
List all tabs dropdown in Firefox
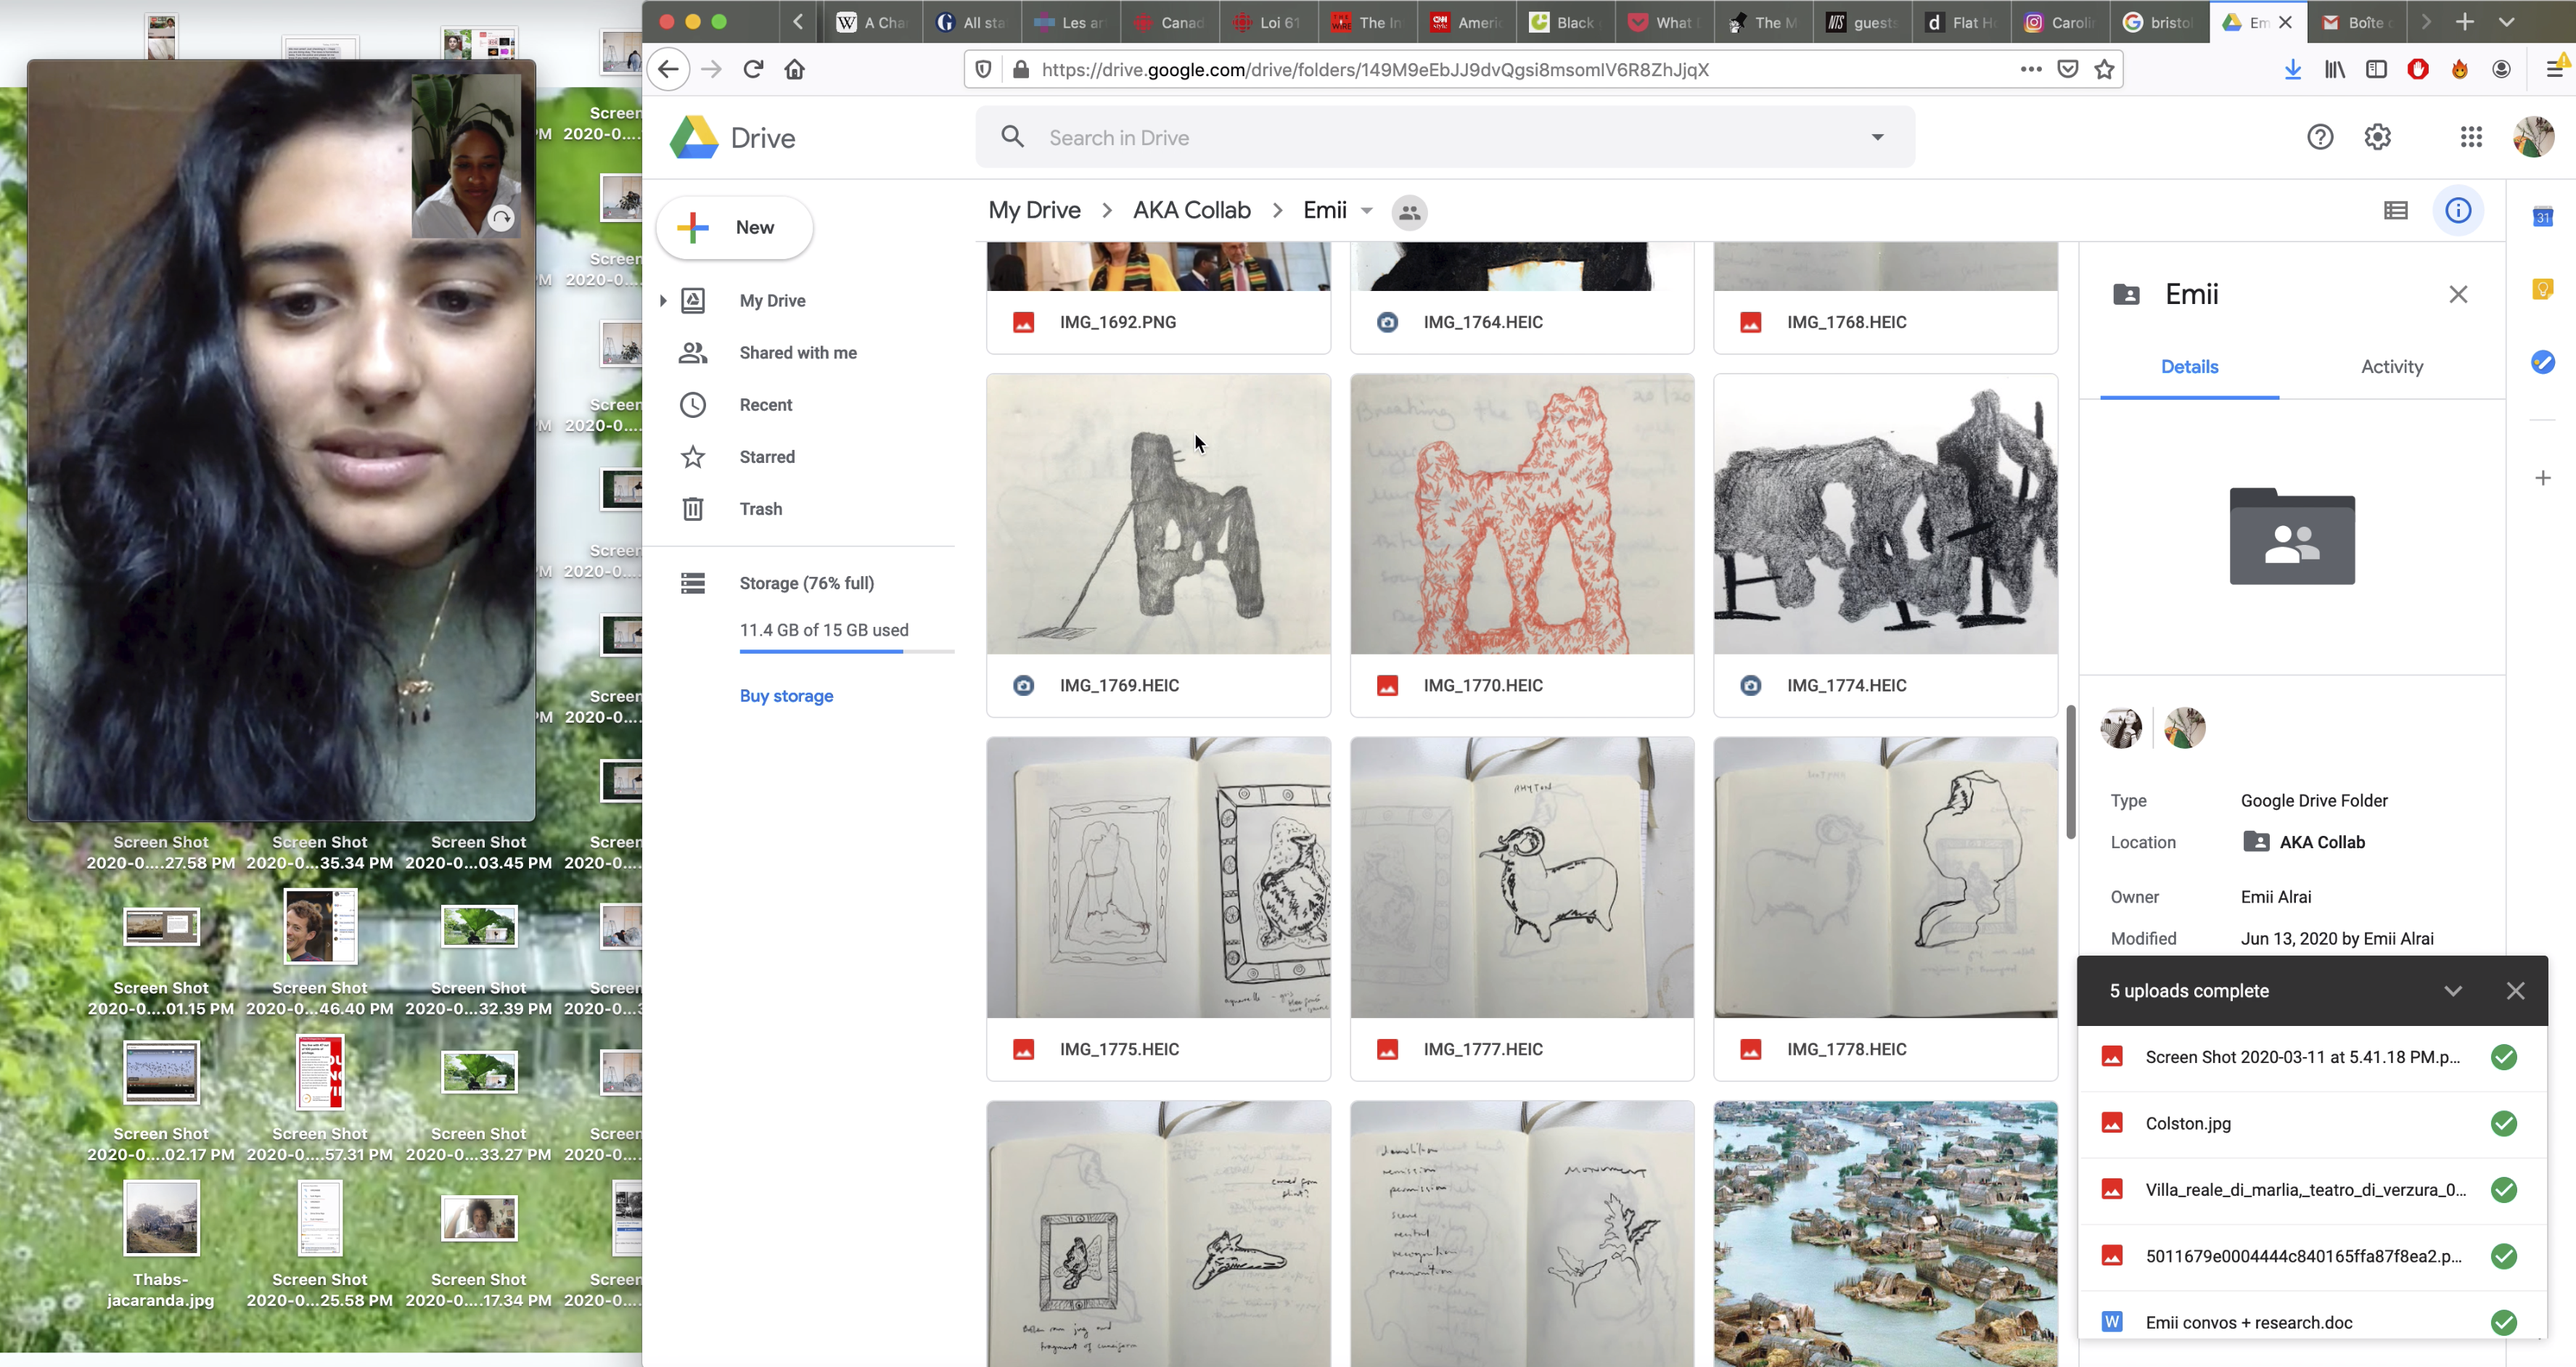pyautogui.click(x=2506, y=22)
